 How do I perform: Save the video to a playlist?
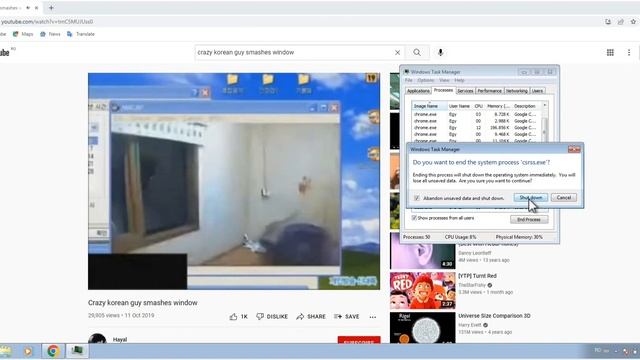tap(347, 316)
